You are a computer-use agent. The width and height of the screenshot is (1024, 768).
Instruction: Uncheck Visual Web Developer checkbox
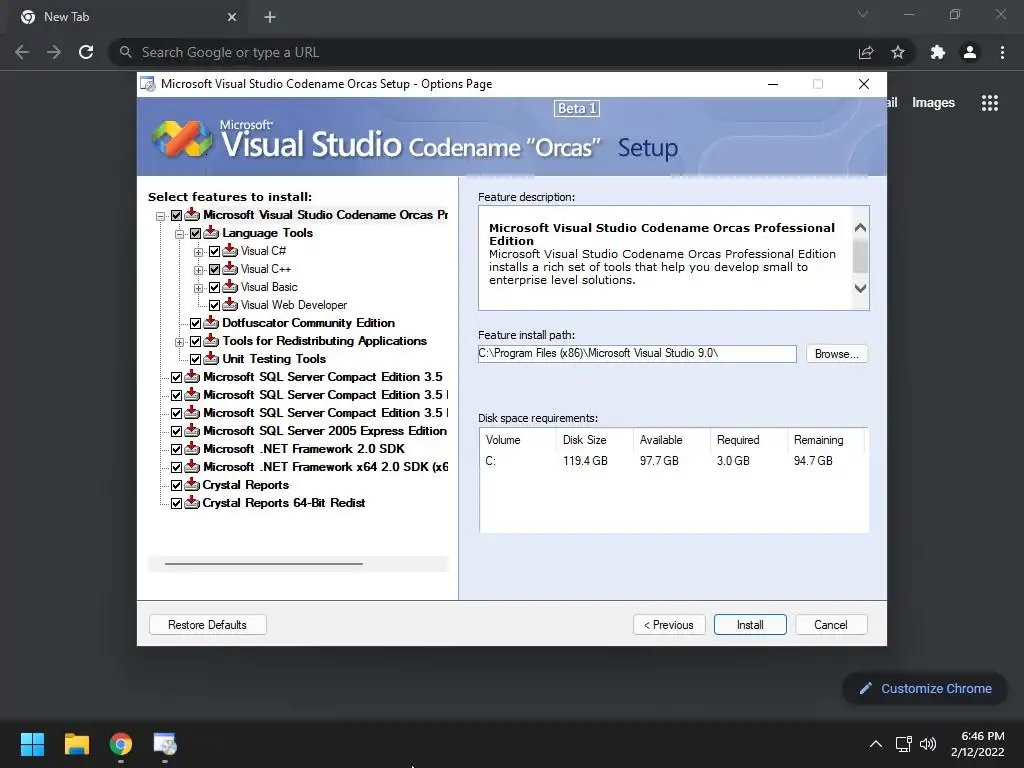tap(214, 305)
